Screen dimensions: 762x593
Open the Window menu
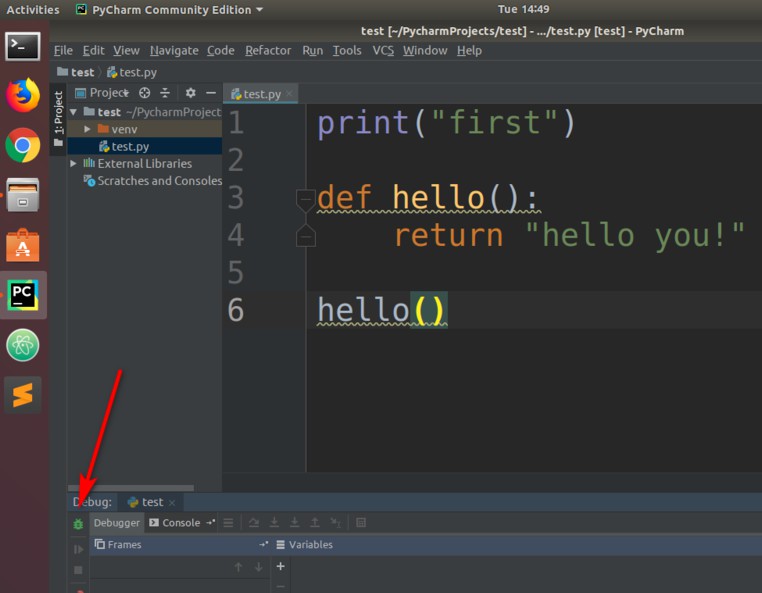[425, 51]
